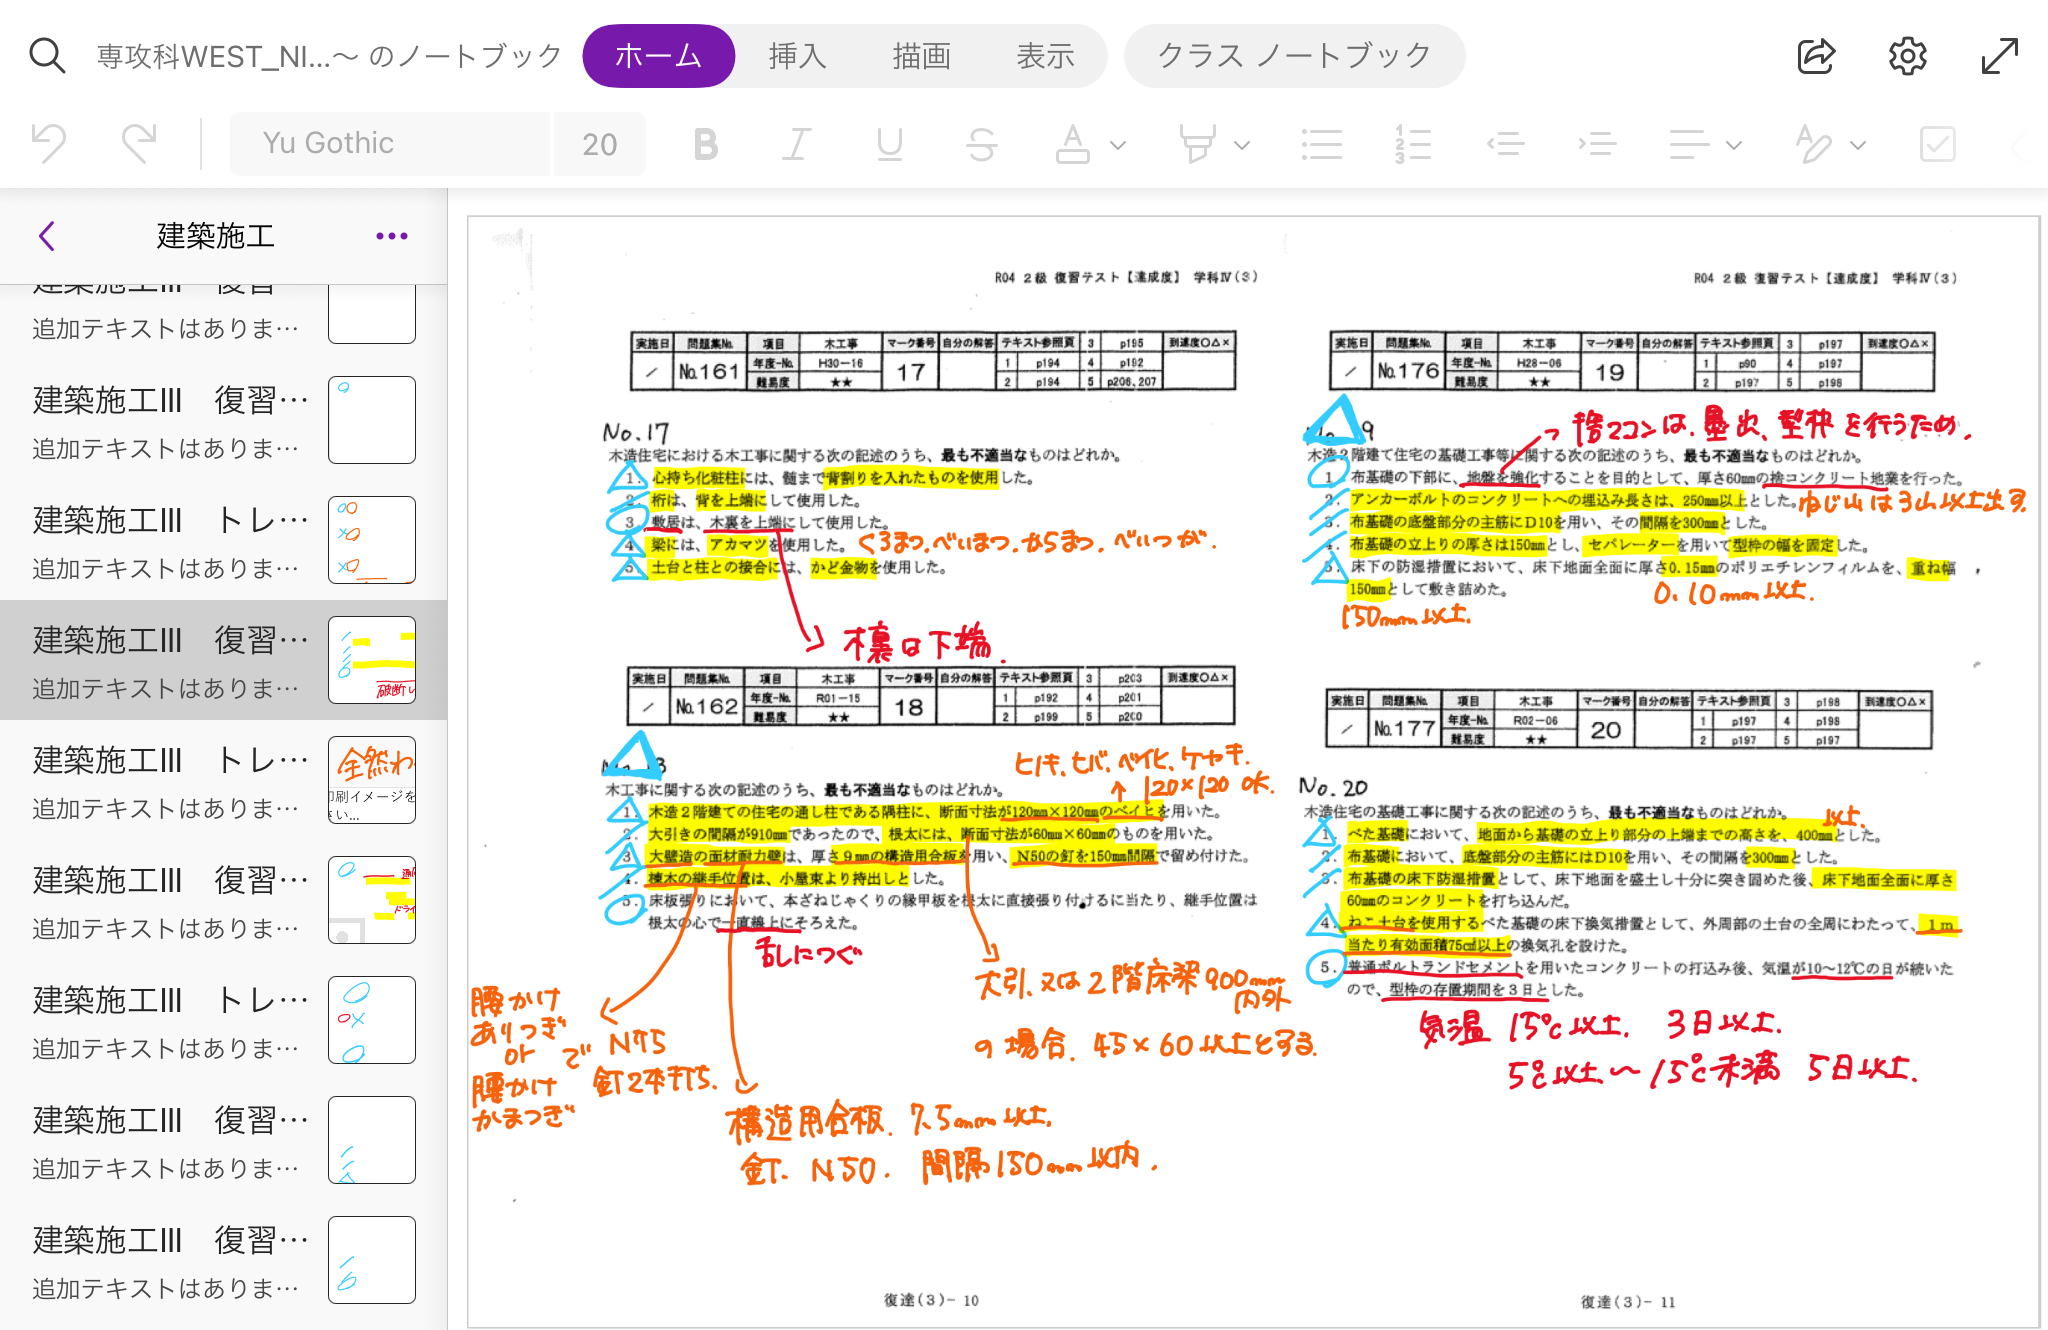This screenshot has width=2048, height=1330.
Task: Toggle strikethrough formatting
Action: tap(981, 145)
